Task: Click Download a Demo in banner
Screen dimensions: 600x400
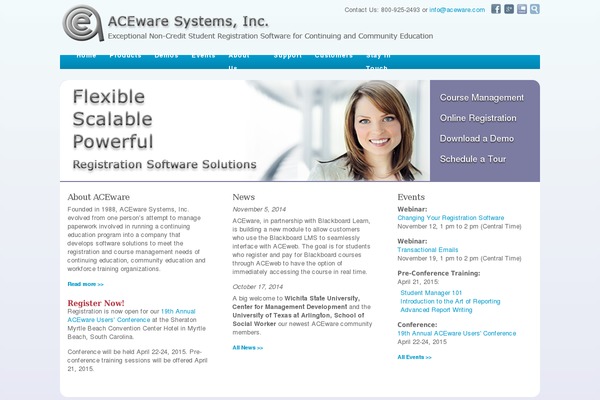Action: coord(476,139)
